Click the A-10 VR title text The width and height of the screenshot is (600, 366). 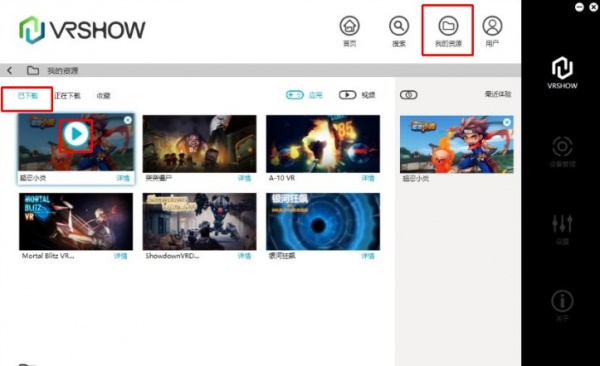tap(282, 178)
